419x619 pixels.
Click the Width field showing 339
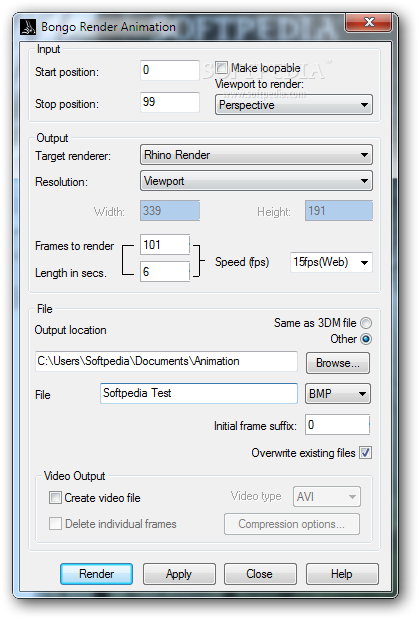(x=170, y=210)
